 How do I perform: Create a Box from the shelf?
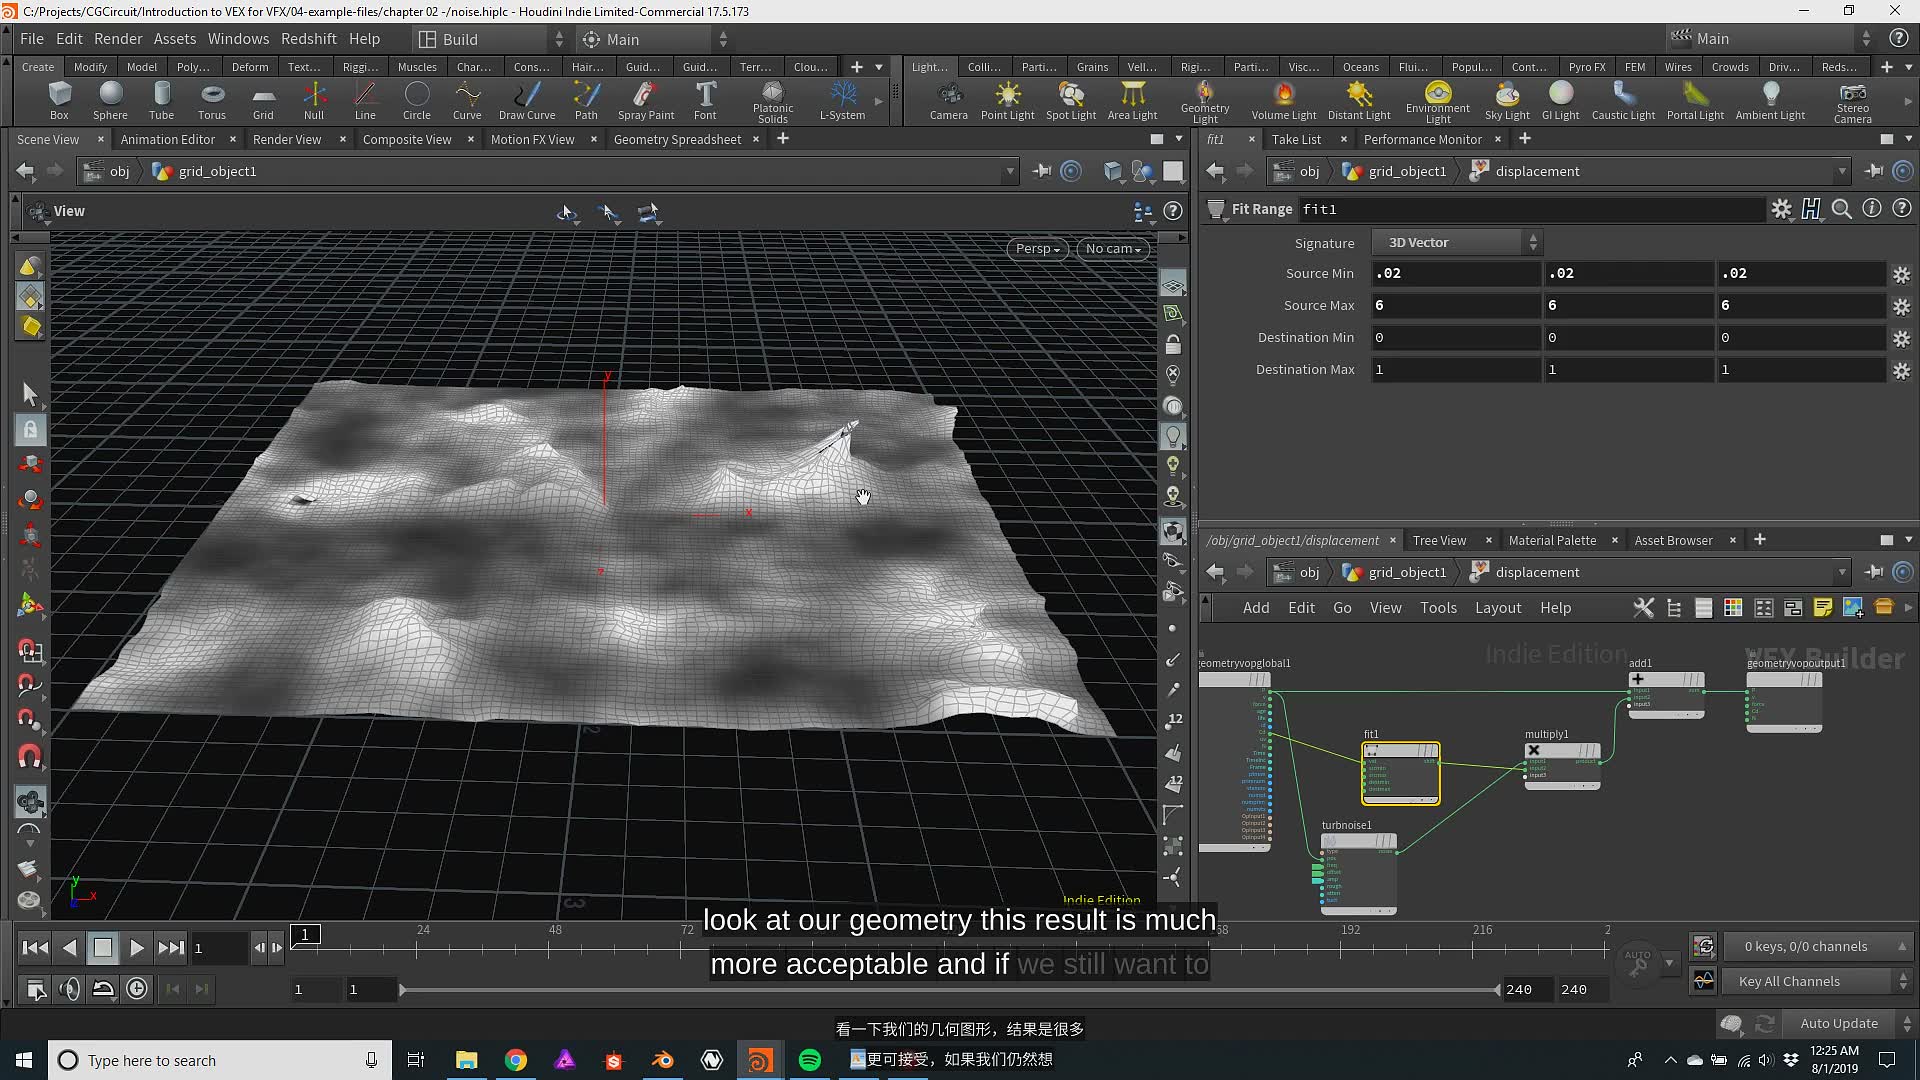[59, 101]
